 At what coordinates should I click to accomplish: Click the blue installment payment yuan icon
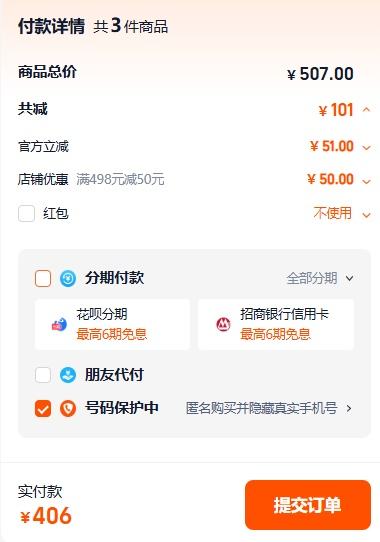pyautogui.click(x=68, y=278)
